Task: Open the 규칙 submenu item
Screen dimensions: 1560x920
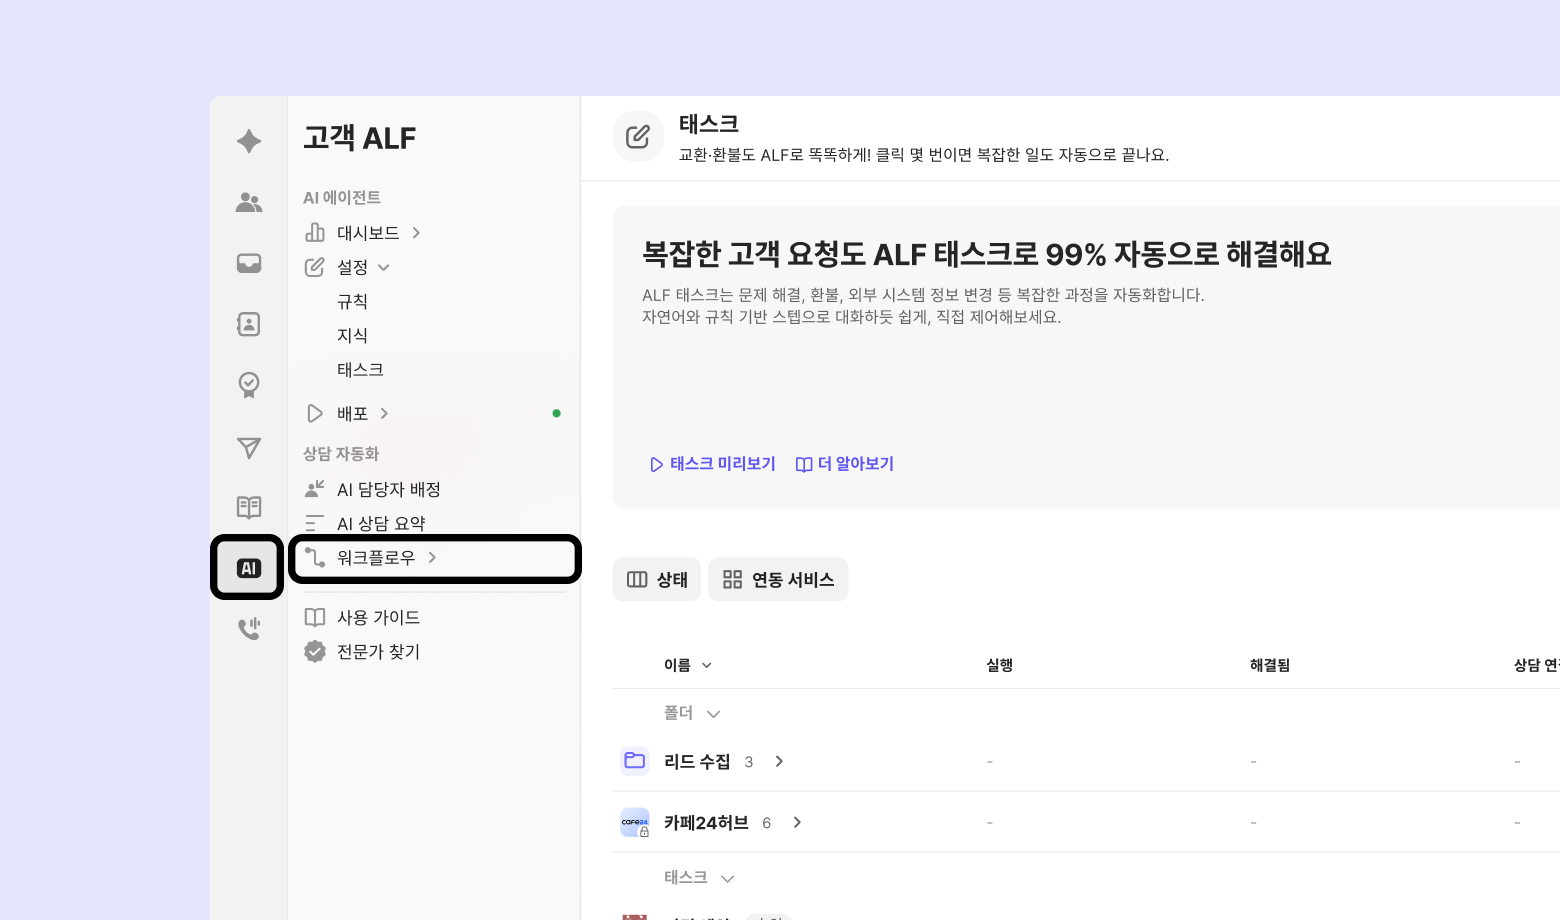Action: [x=352, y=301]
